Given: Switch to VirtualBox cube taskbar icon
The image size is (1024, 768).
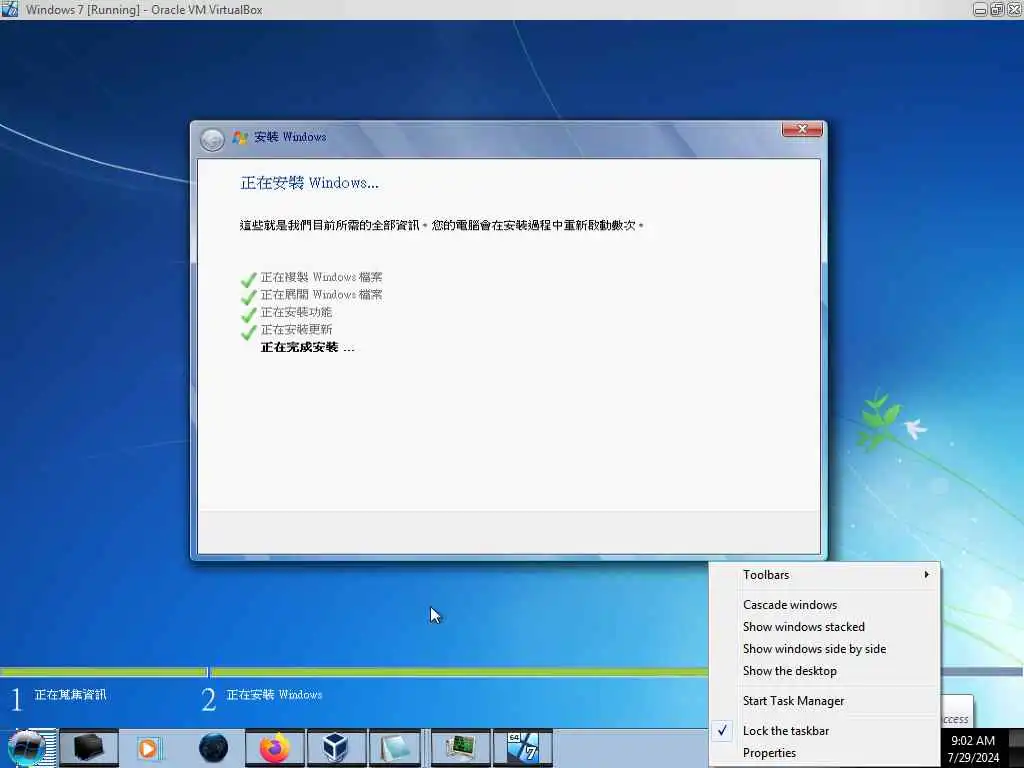Looking at the screenshot, I should [x=336, y=748].
